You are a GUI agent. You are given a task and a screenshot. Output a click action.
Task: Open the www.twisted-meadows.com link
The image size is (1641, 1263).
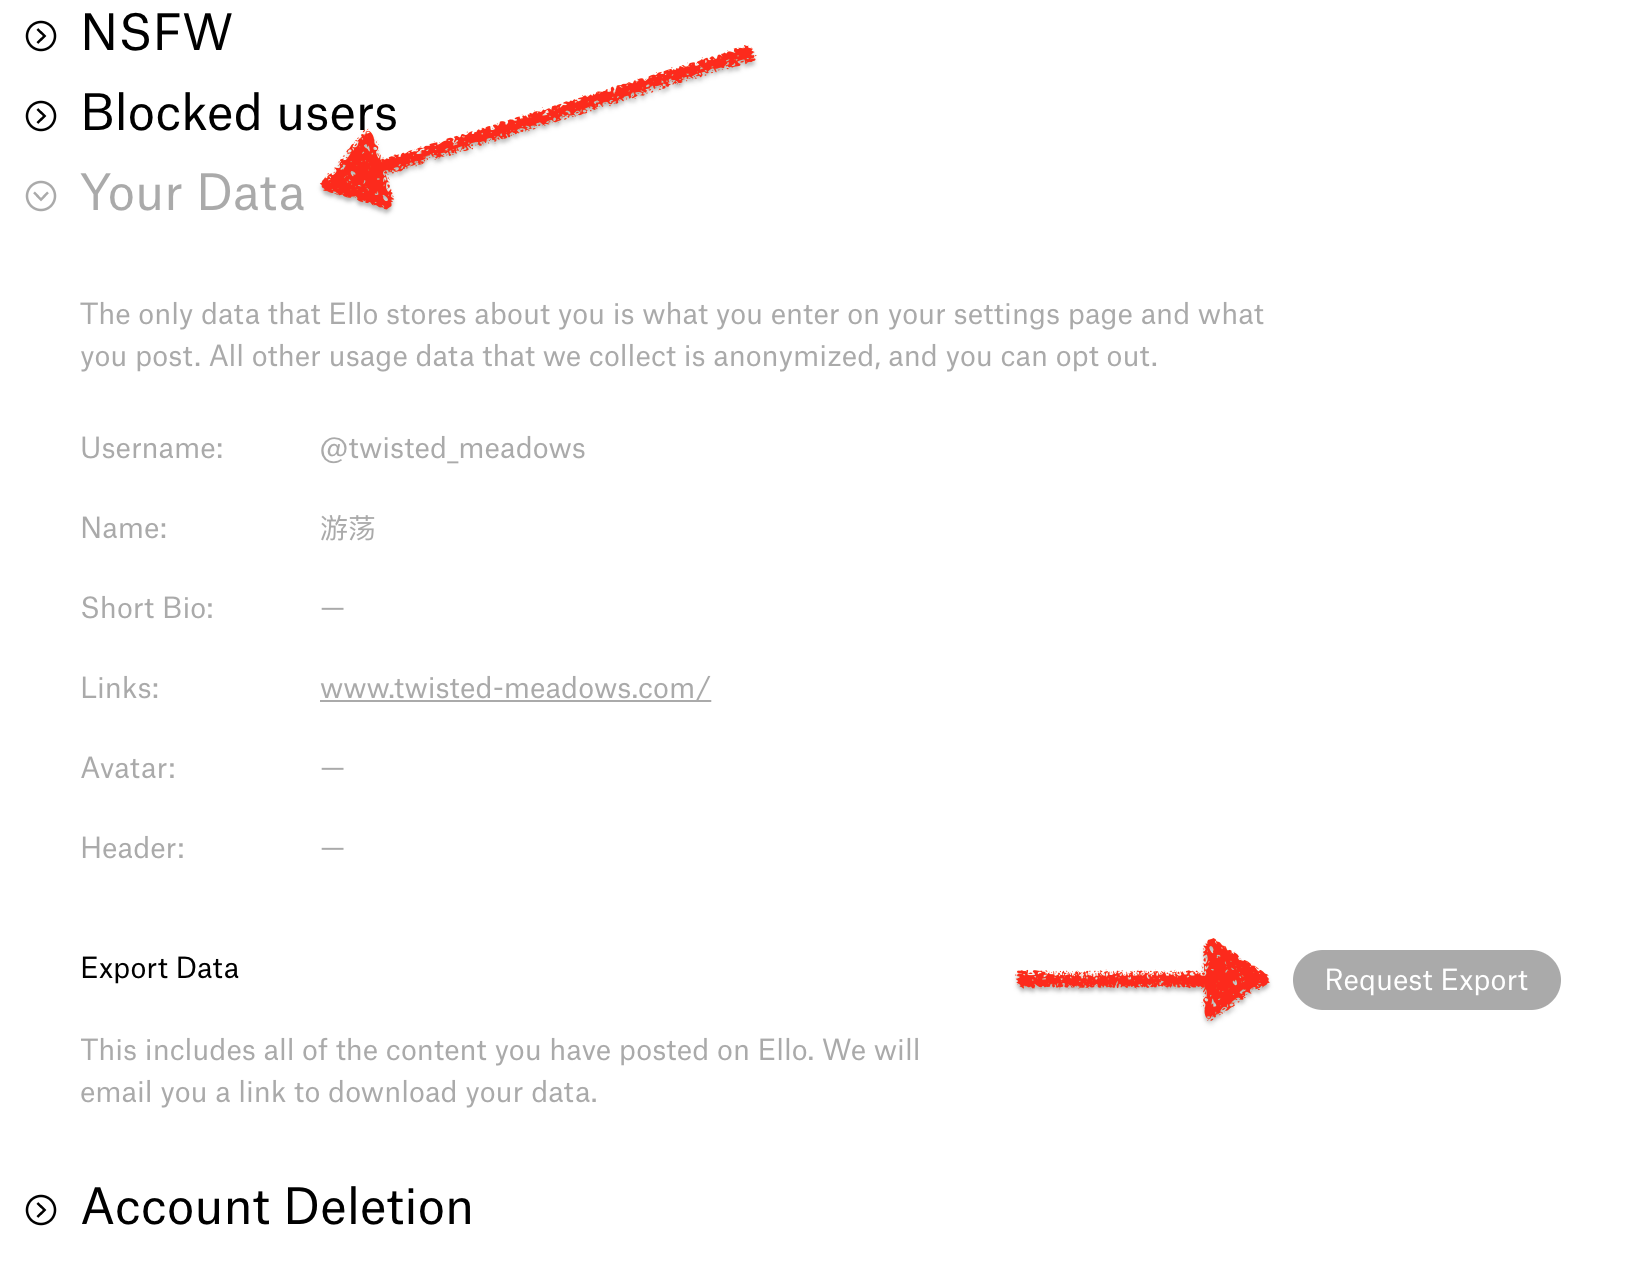pos(515,688)
